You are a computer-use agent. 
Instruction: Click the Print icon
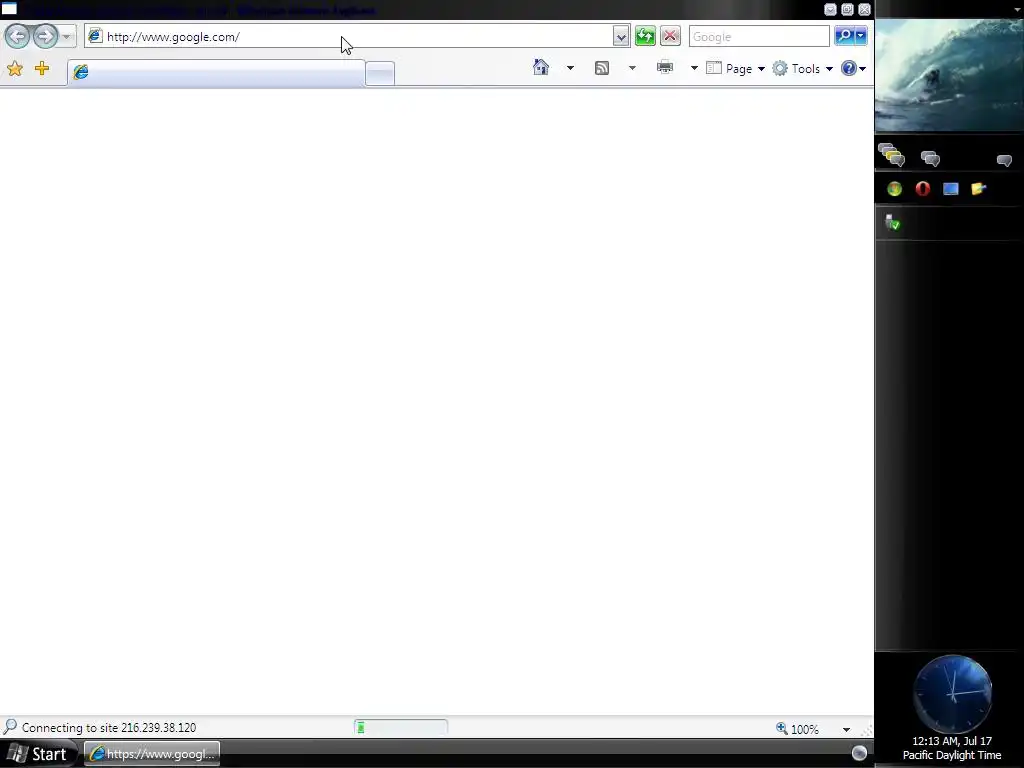pyautogui.click(x=665, y=67)
